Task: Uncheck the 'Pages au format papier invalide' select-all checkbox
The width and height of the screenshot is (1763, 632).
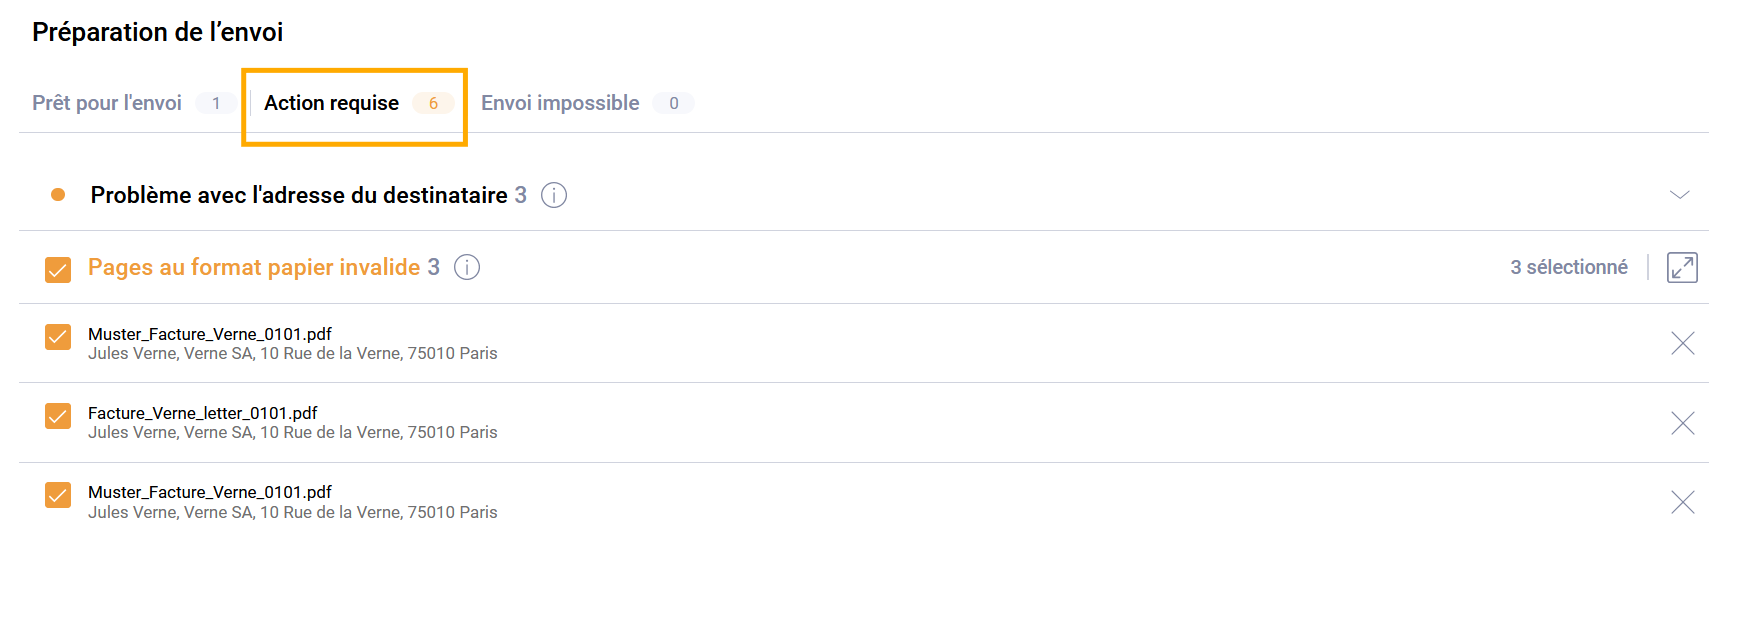Action: coord(58,269)
